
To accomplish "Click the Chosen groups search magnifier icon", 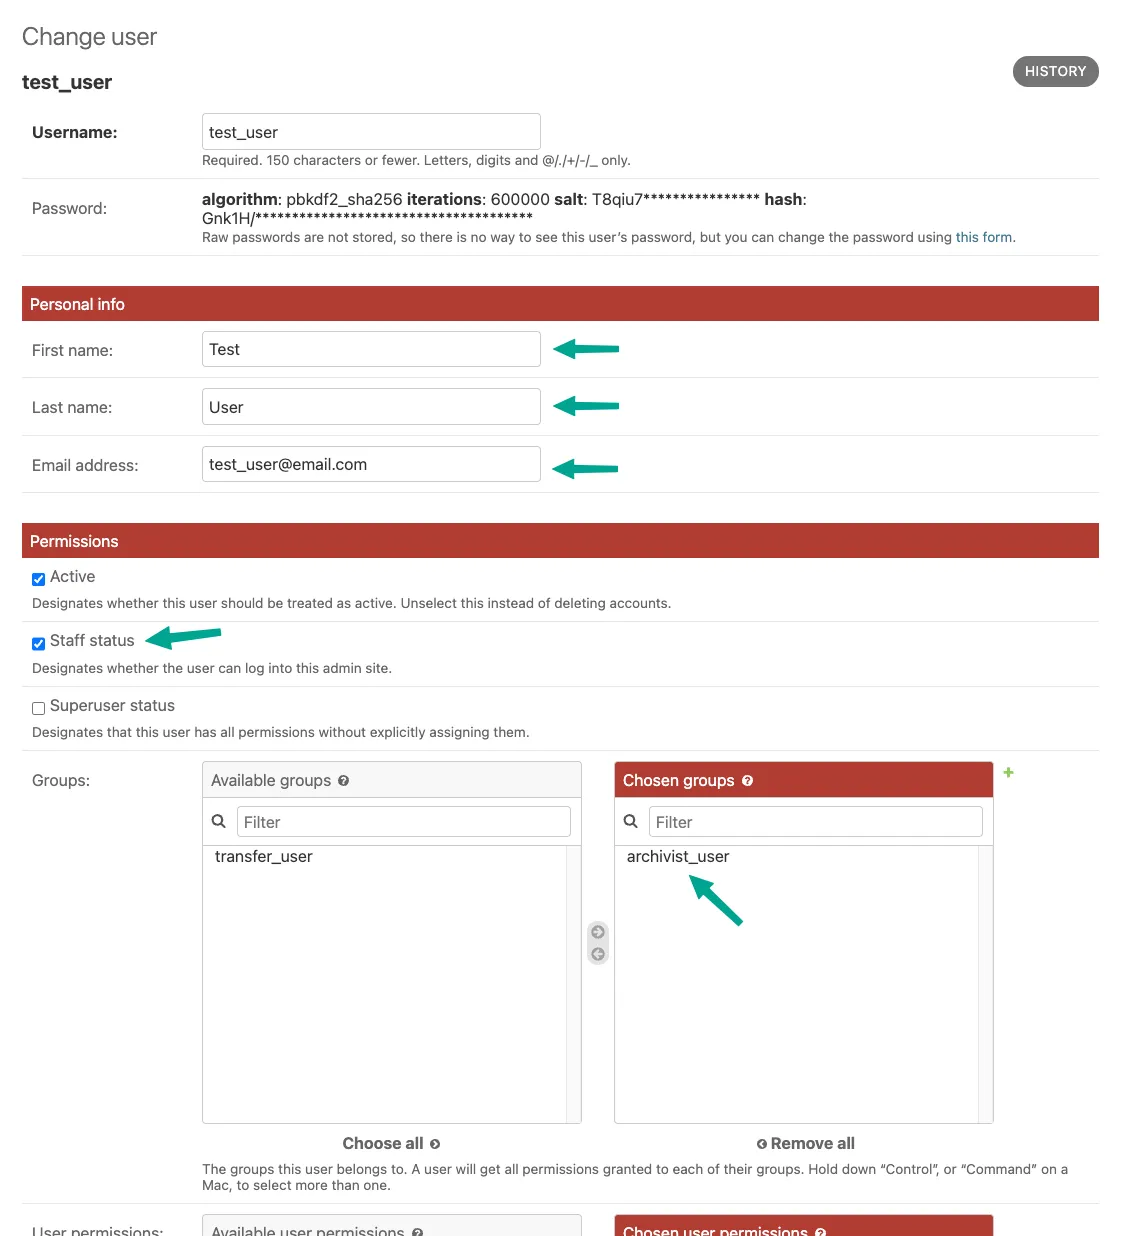I will click(631, 821).
